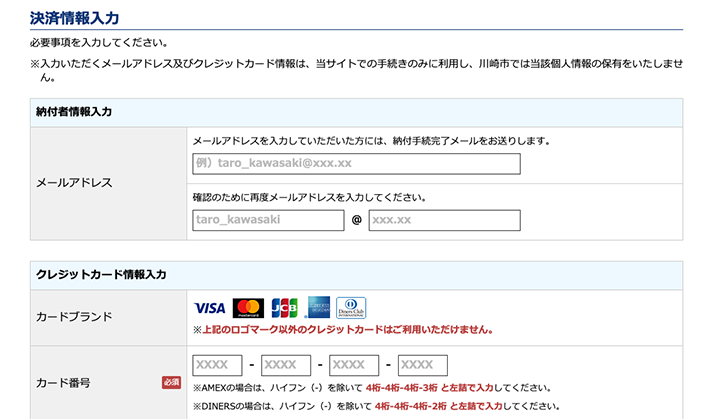This screenshot has height=419, width=720.
Task: Focus the taro_kawasaki@xxx.xx email address field
Action: coord(356,164)
